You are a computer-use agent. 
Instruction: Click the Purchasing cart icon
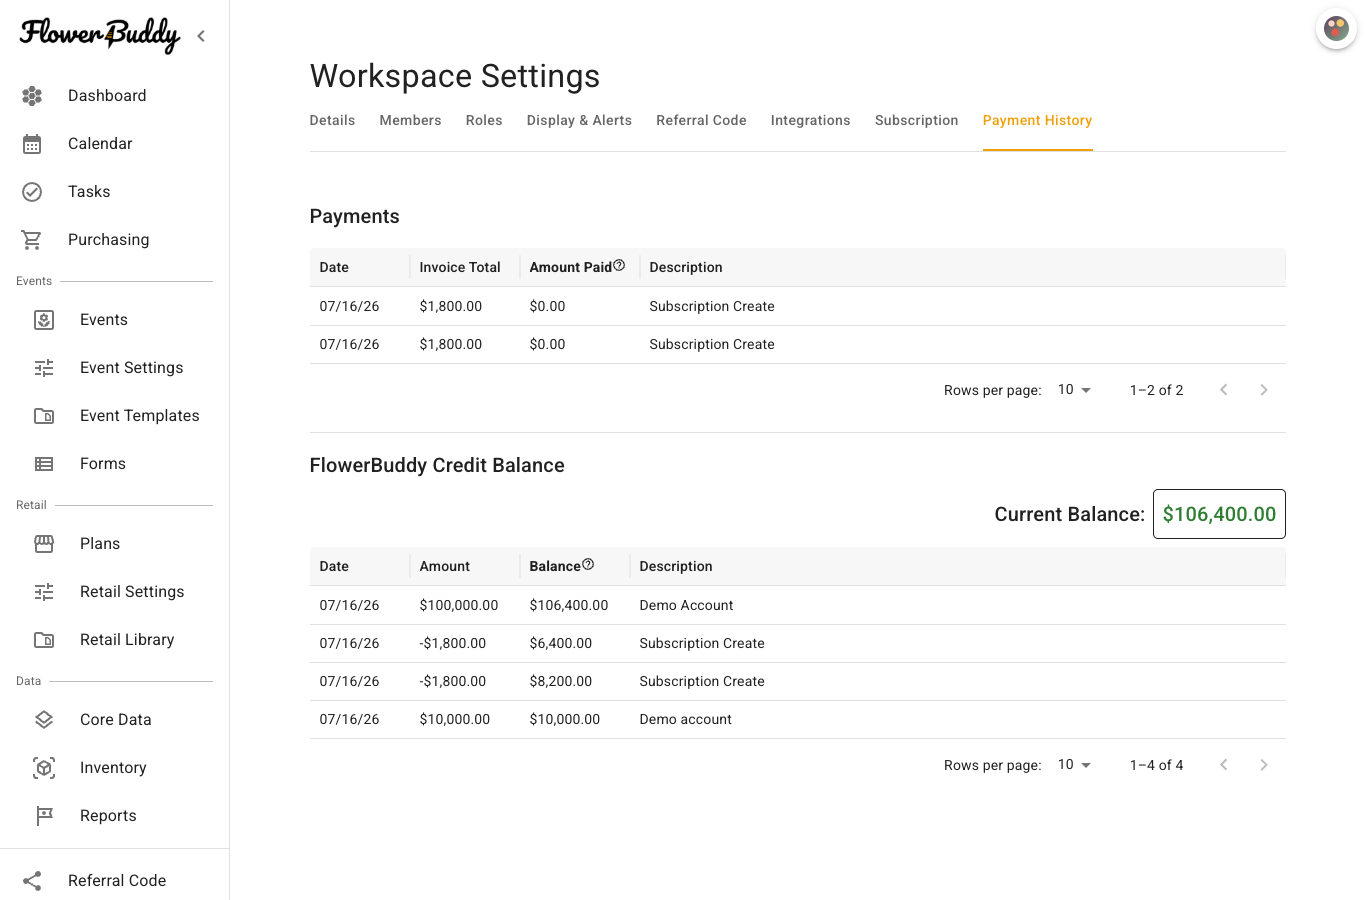point(32,240)
